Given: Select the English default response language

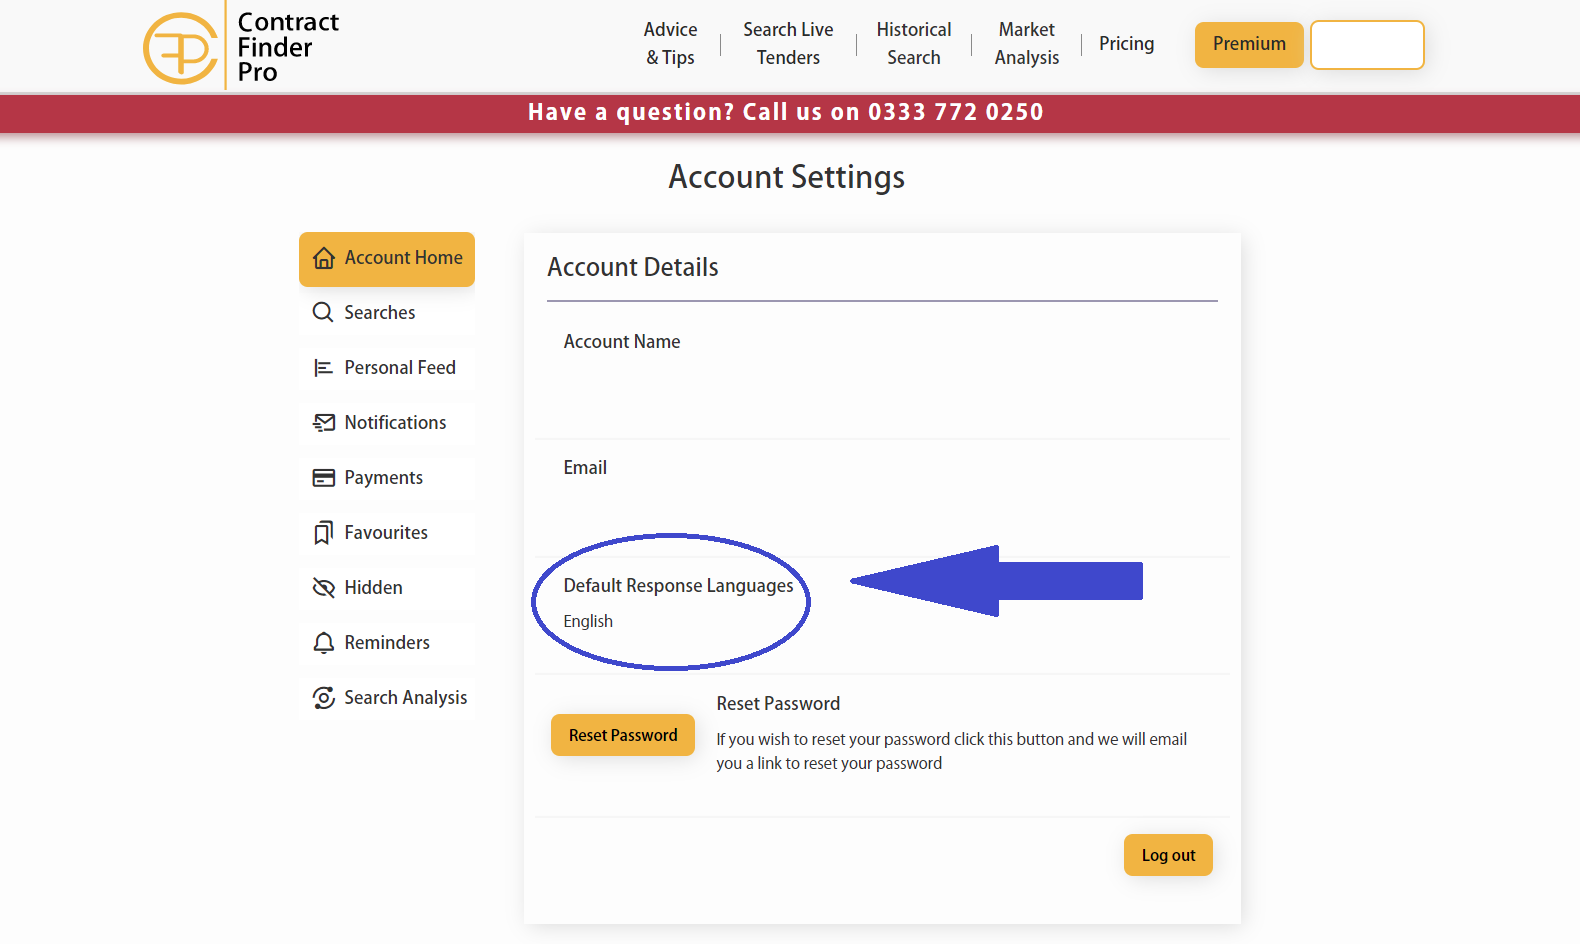Looking at the screenshot, I should pos(588,622).
